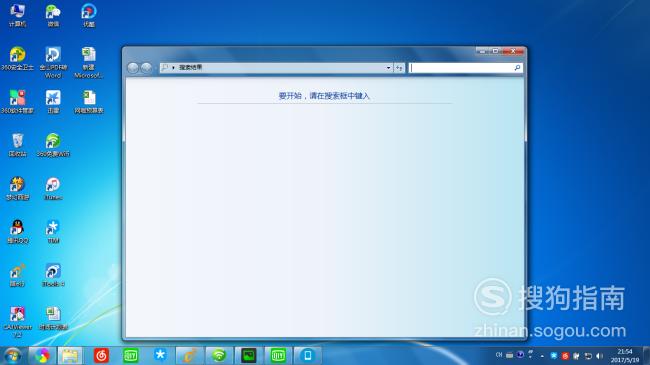Screen dimensions: 650x365
Task: Open the iTunes desktop shortcut
Action: point(53,189)
